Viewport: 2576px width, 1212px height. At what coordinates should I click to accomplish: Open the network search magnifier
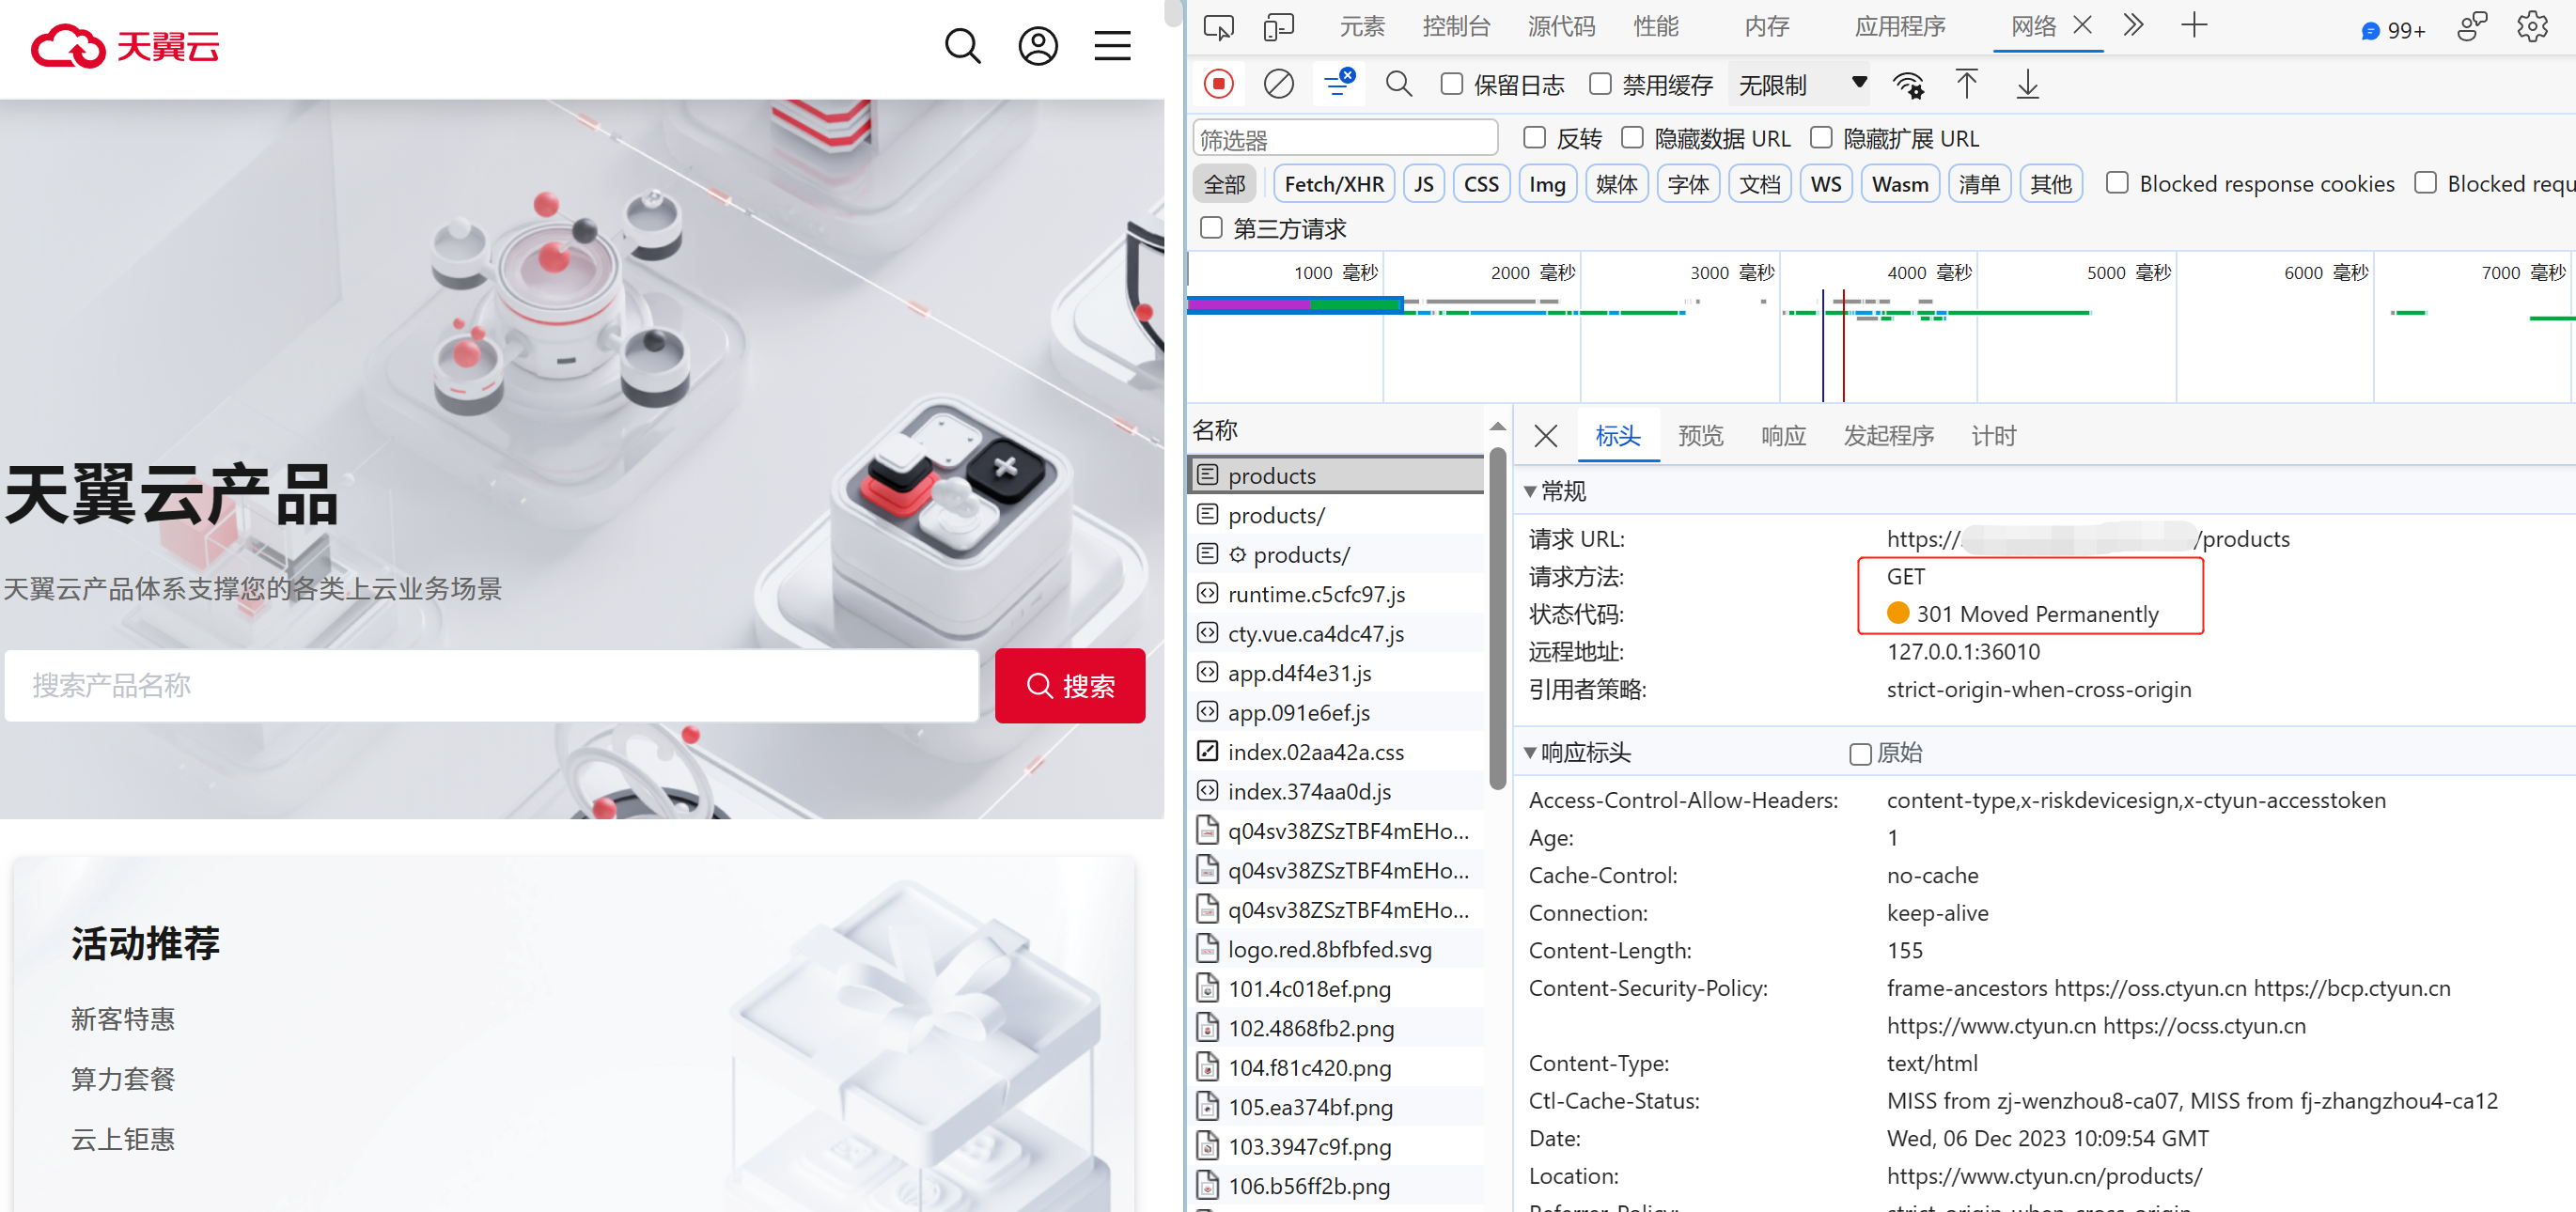click(1398, 84)
